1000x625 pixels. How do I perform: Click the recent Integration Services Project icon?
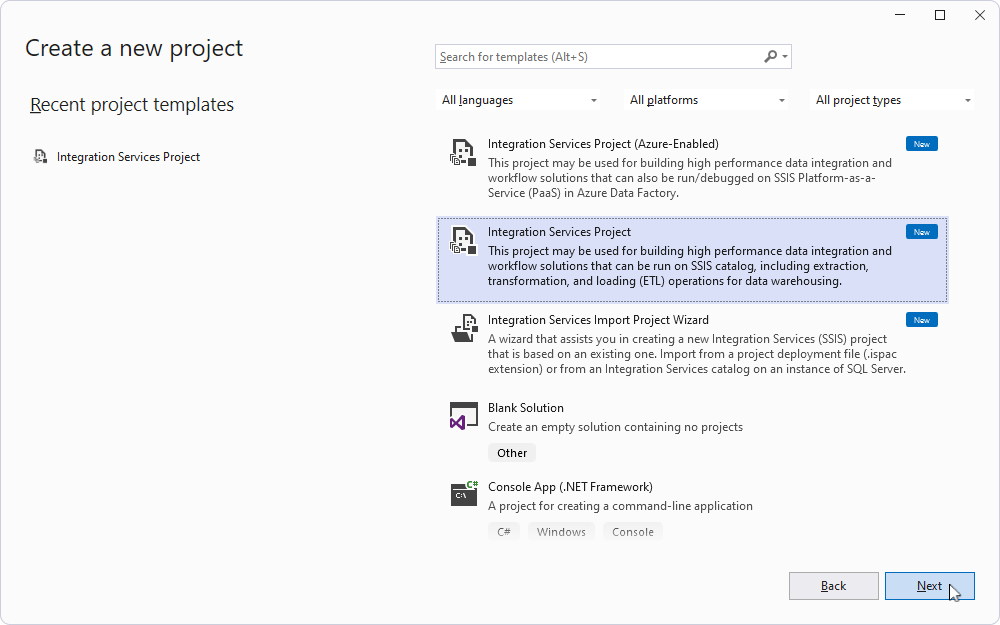point(40,156)
